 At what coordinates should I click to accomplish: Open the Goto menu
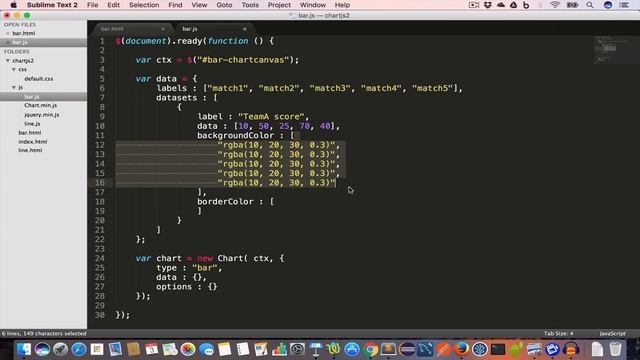pyautogui.click(x=224, y=5)
